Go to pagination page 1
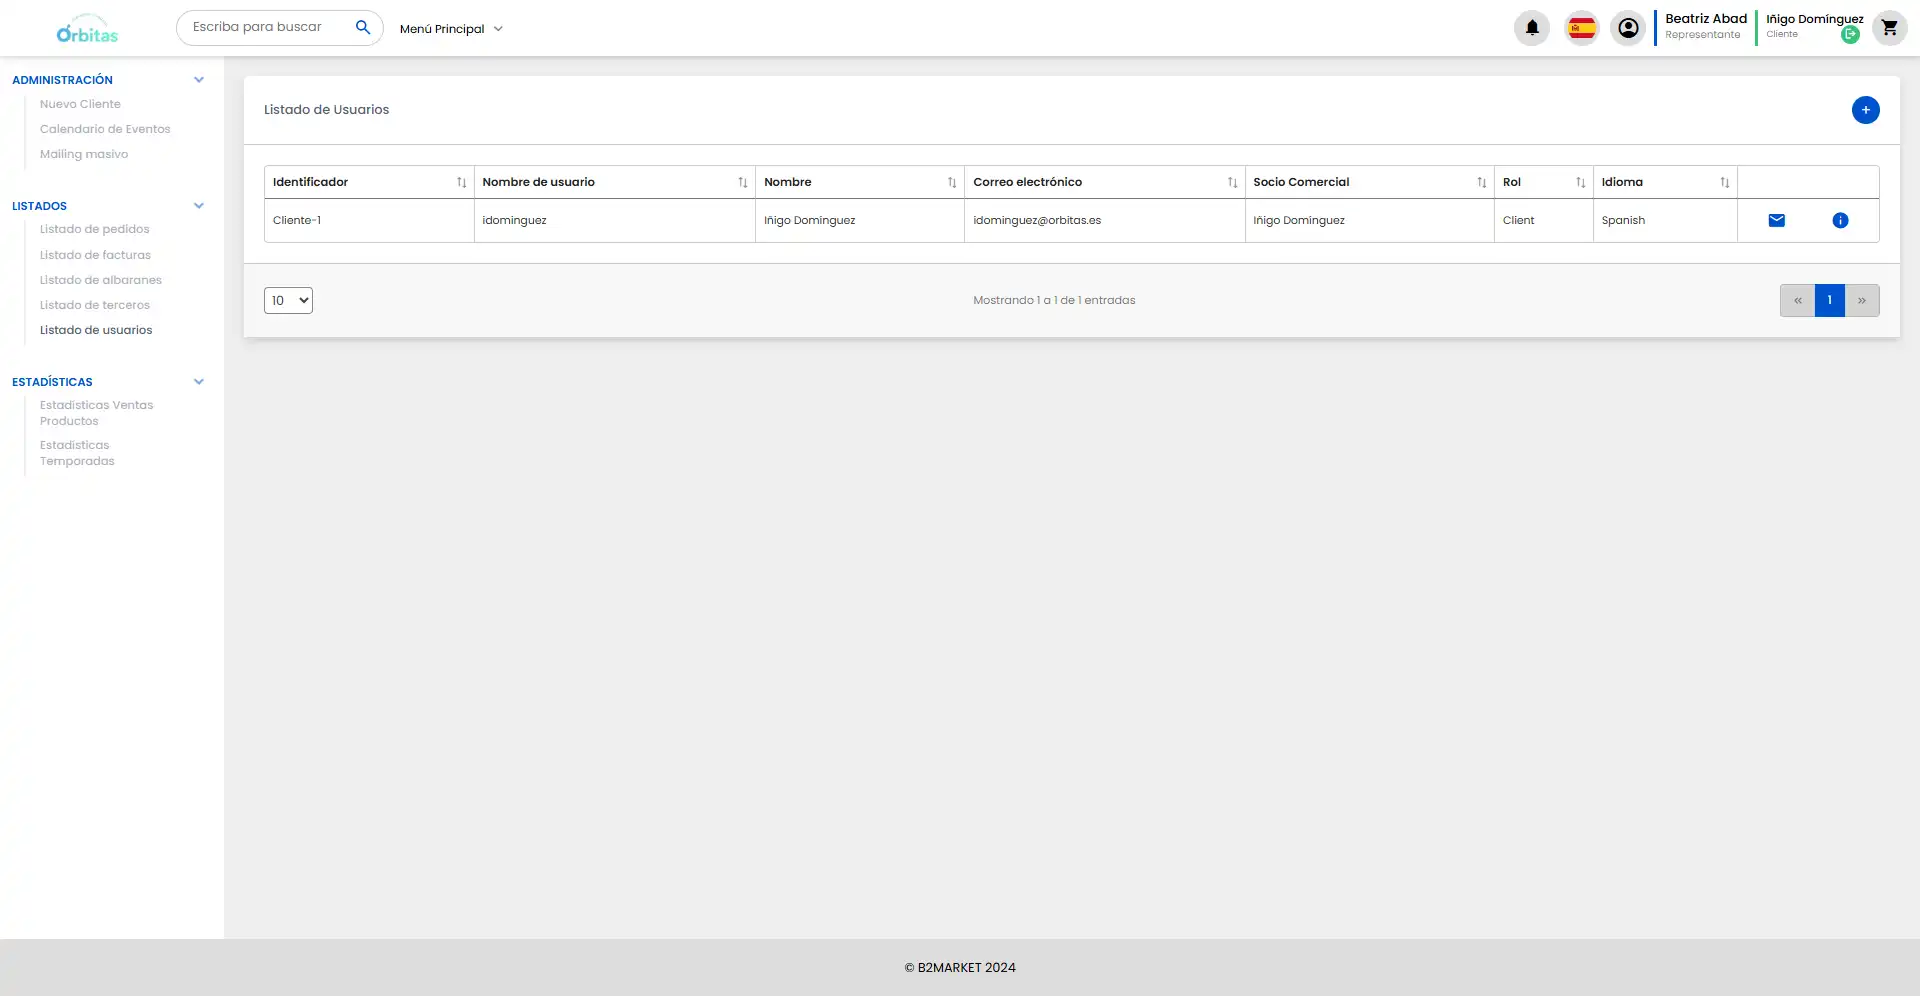The height and width of the screenshot is (996, 1920). [x=1829, y=301]
